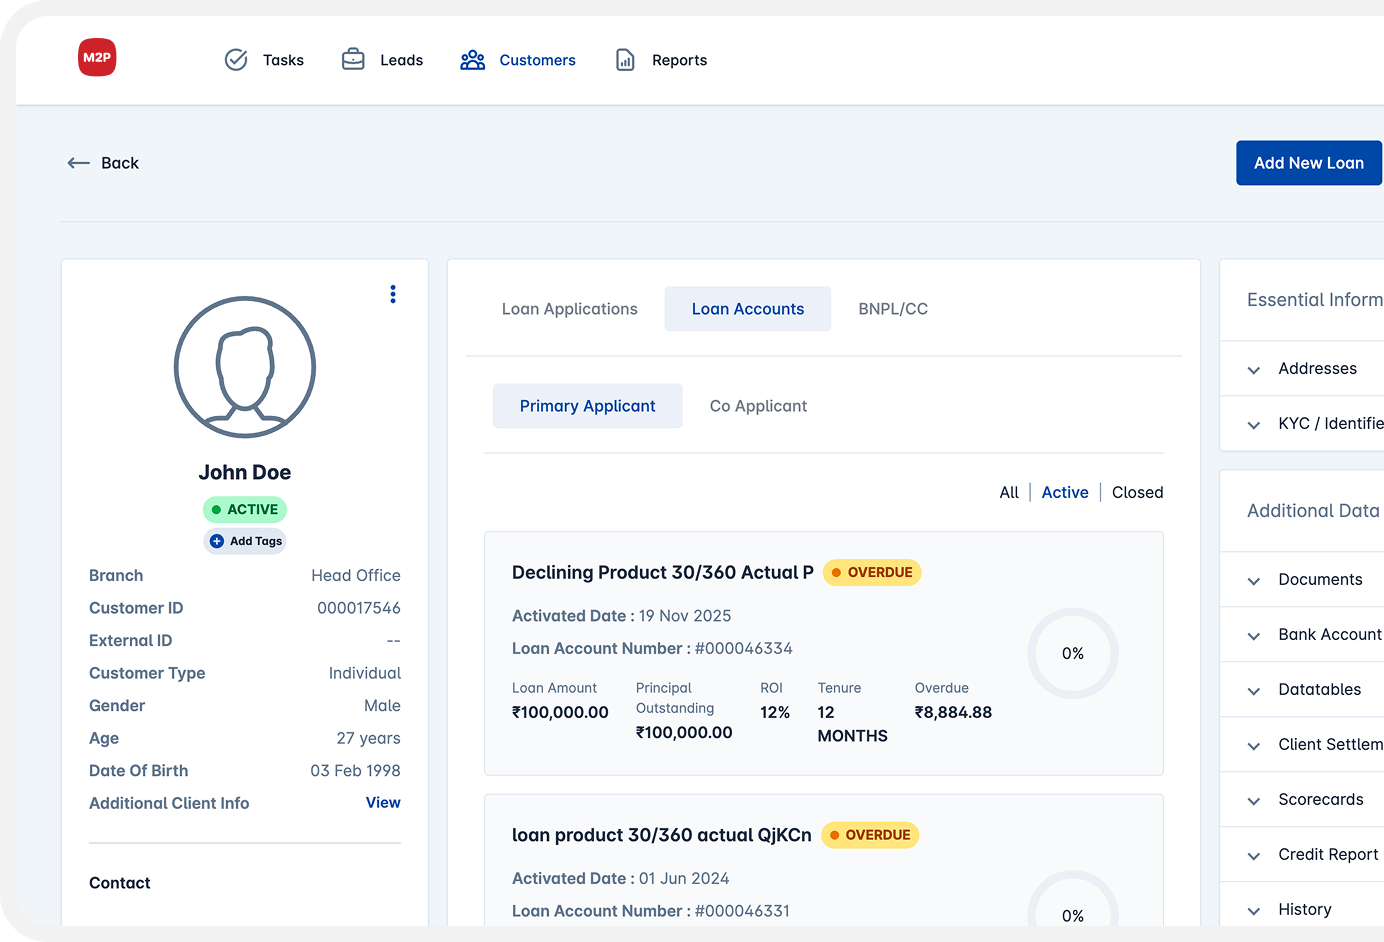This screenshot has width=1384, height=942.
Task: Click the M2P logo icon
Action: pos(97,57)
